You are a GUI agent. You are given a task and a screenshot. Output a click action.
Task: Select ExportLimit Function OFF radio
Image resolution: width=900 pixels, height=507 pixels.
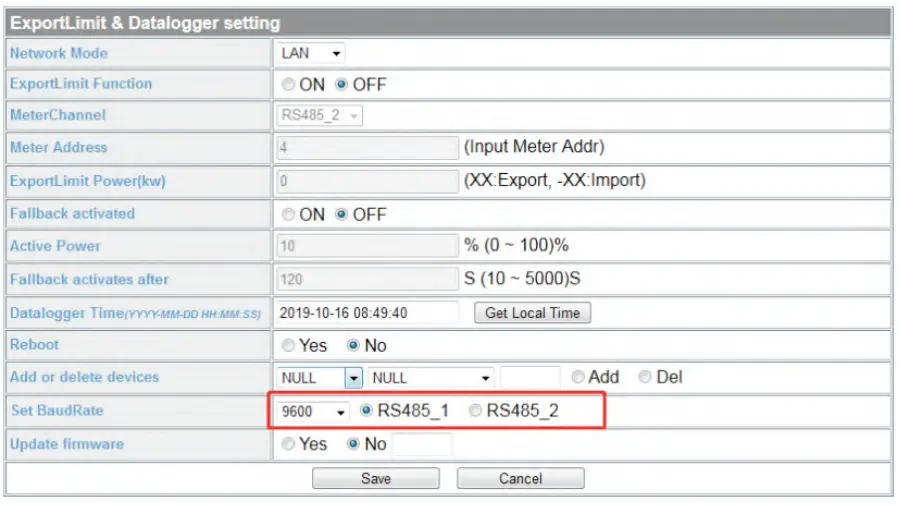pyautogui.click(x=342, y=84)
